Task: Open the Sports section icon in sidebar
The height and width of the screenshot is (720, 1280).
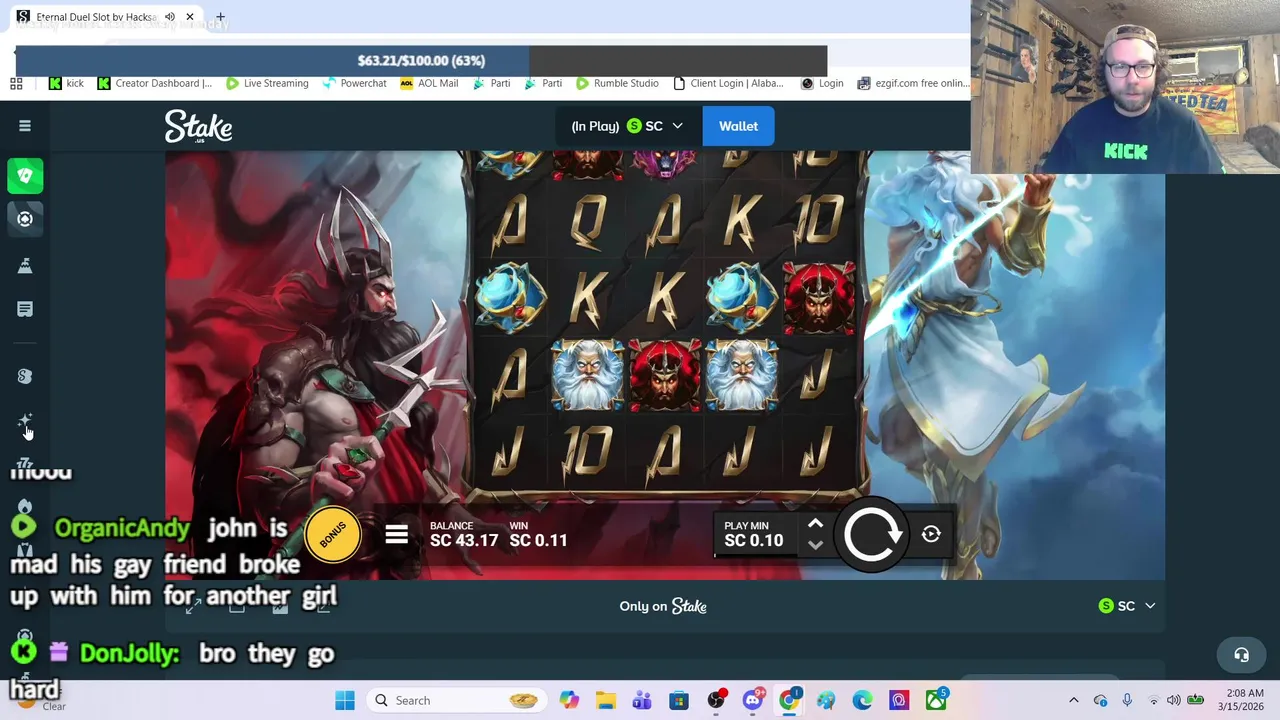Action: (x=25, y=219)
